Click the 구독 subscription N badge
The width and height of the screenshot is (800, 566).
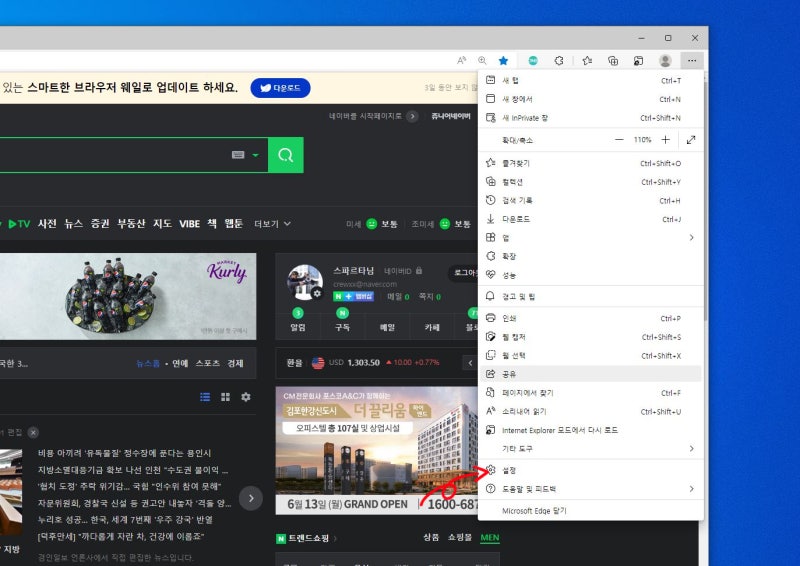point(342,313)
